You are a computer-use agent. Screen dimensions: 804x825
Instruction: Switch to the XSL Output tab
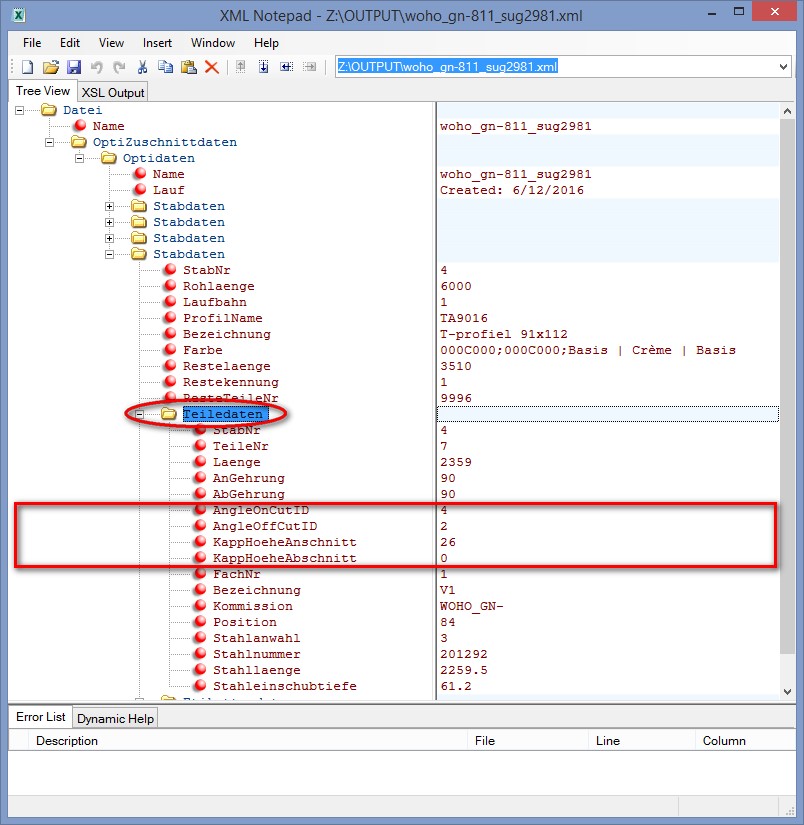click(113, 93)
